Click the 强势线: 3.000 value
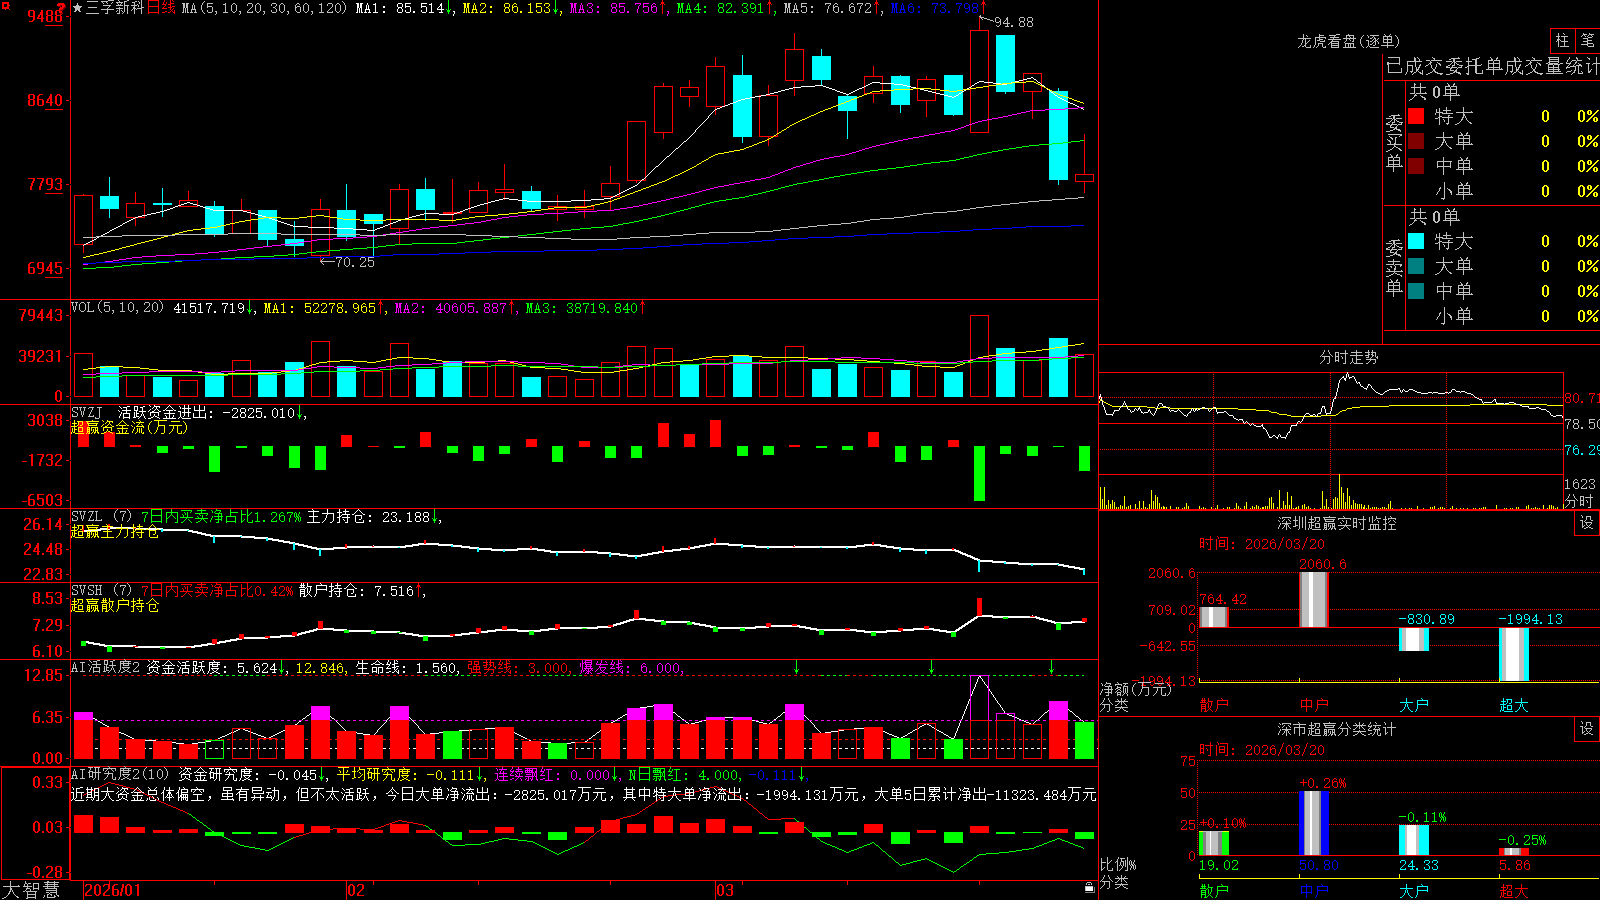This screenshot has width=1600, height=900. pos(518,668)
